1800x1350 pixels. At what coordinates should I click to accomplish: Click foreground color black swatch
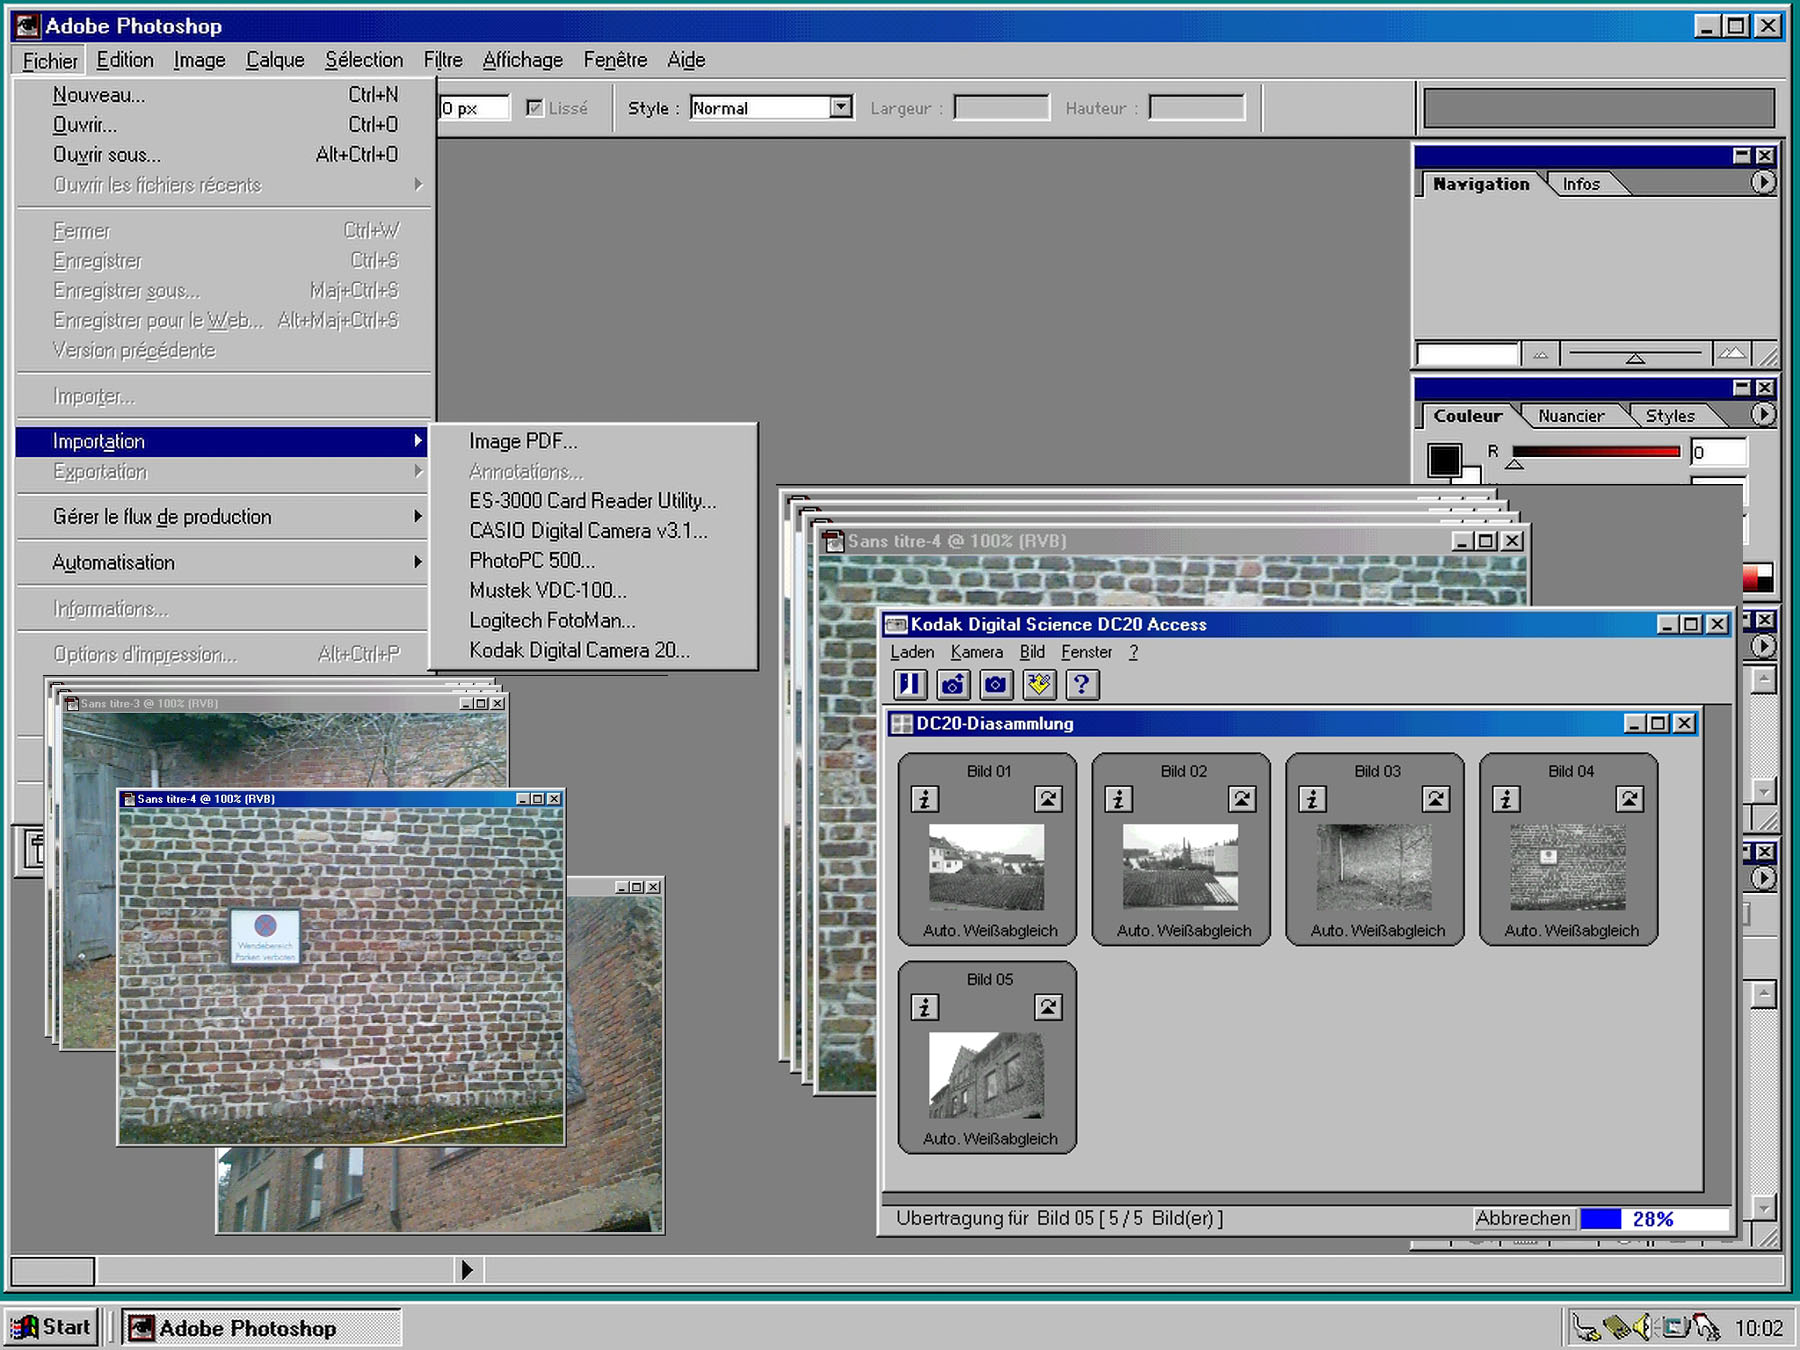point(1444,460)
